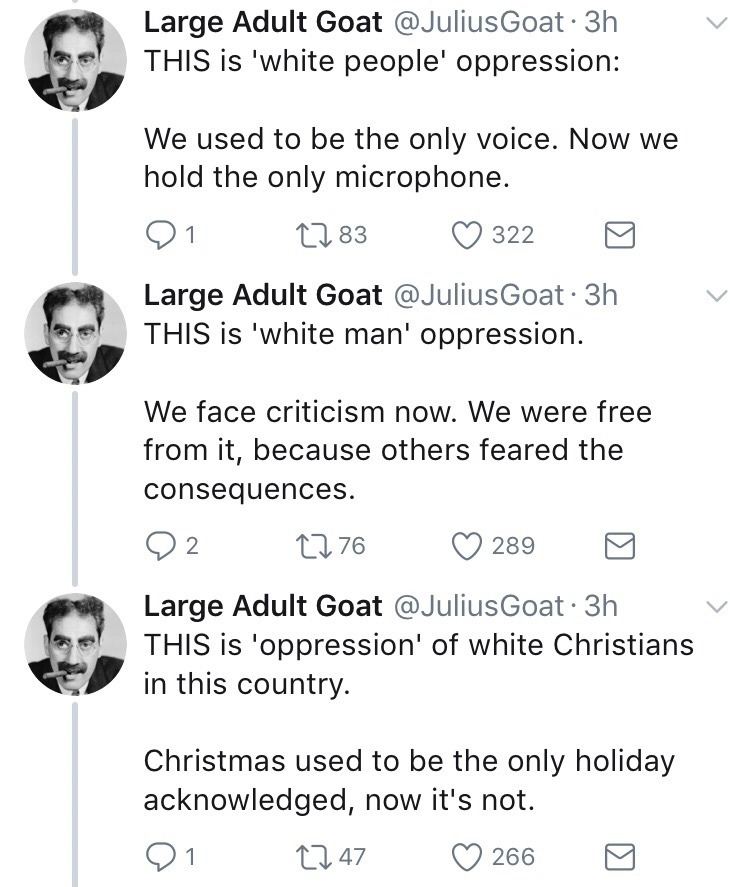Retweet the tweet with 76 retweets
730x887 pixels.
pyautogui.click(x=310, y=546)
